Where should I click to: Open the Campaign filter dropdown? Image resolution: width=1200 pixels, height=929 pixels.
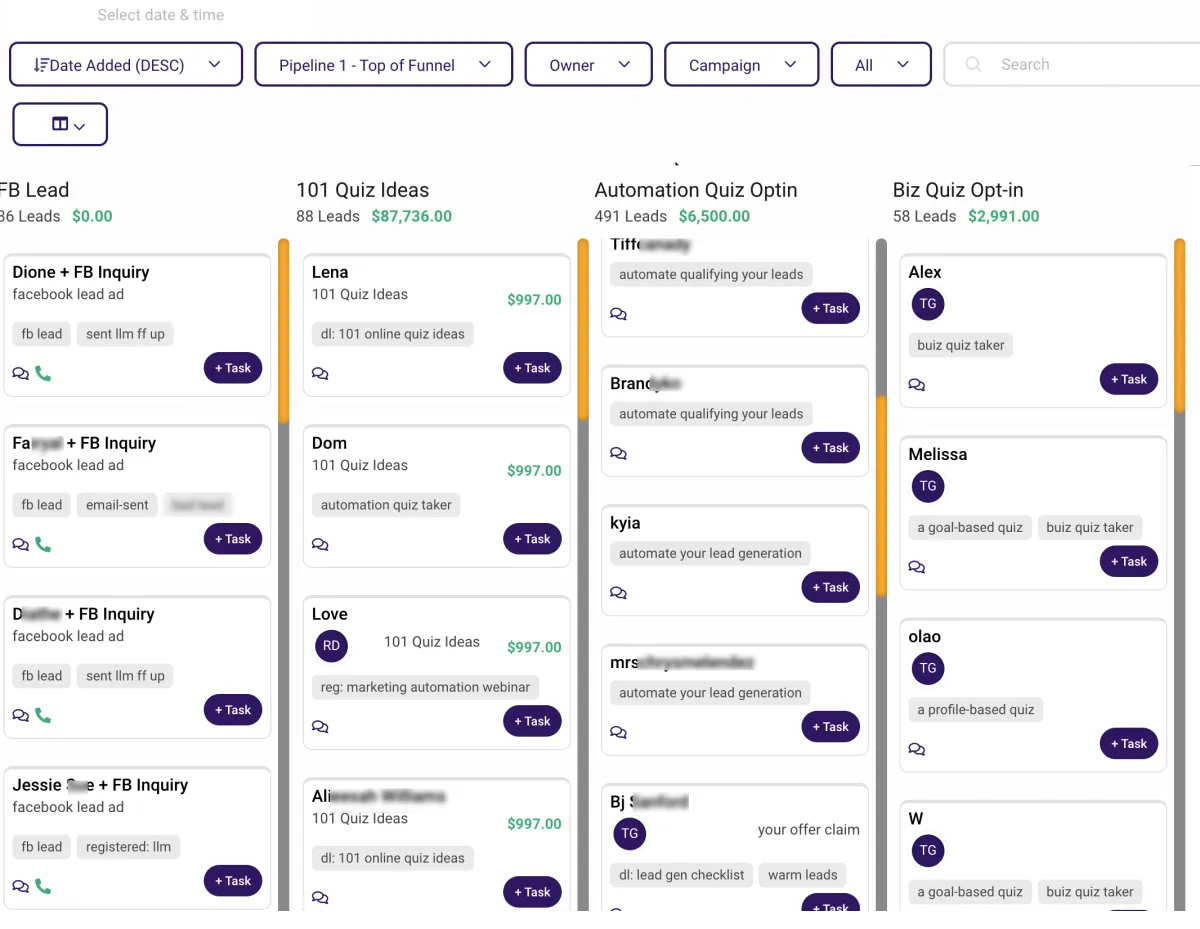pyautogui.click(x=742, y=65)
